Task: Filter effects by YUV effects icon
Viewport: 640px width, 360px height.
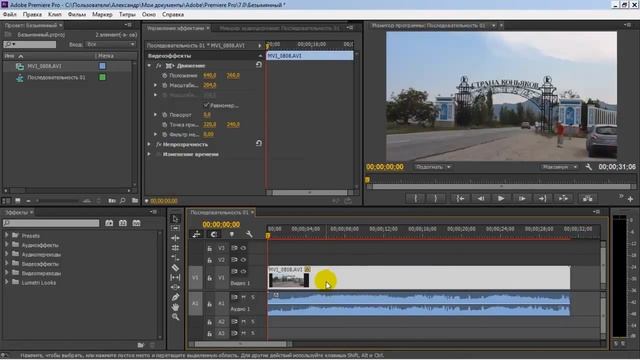Action: [x=136, y=223]
